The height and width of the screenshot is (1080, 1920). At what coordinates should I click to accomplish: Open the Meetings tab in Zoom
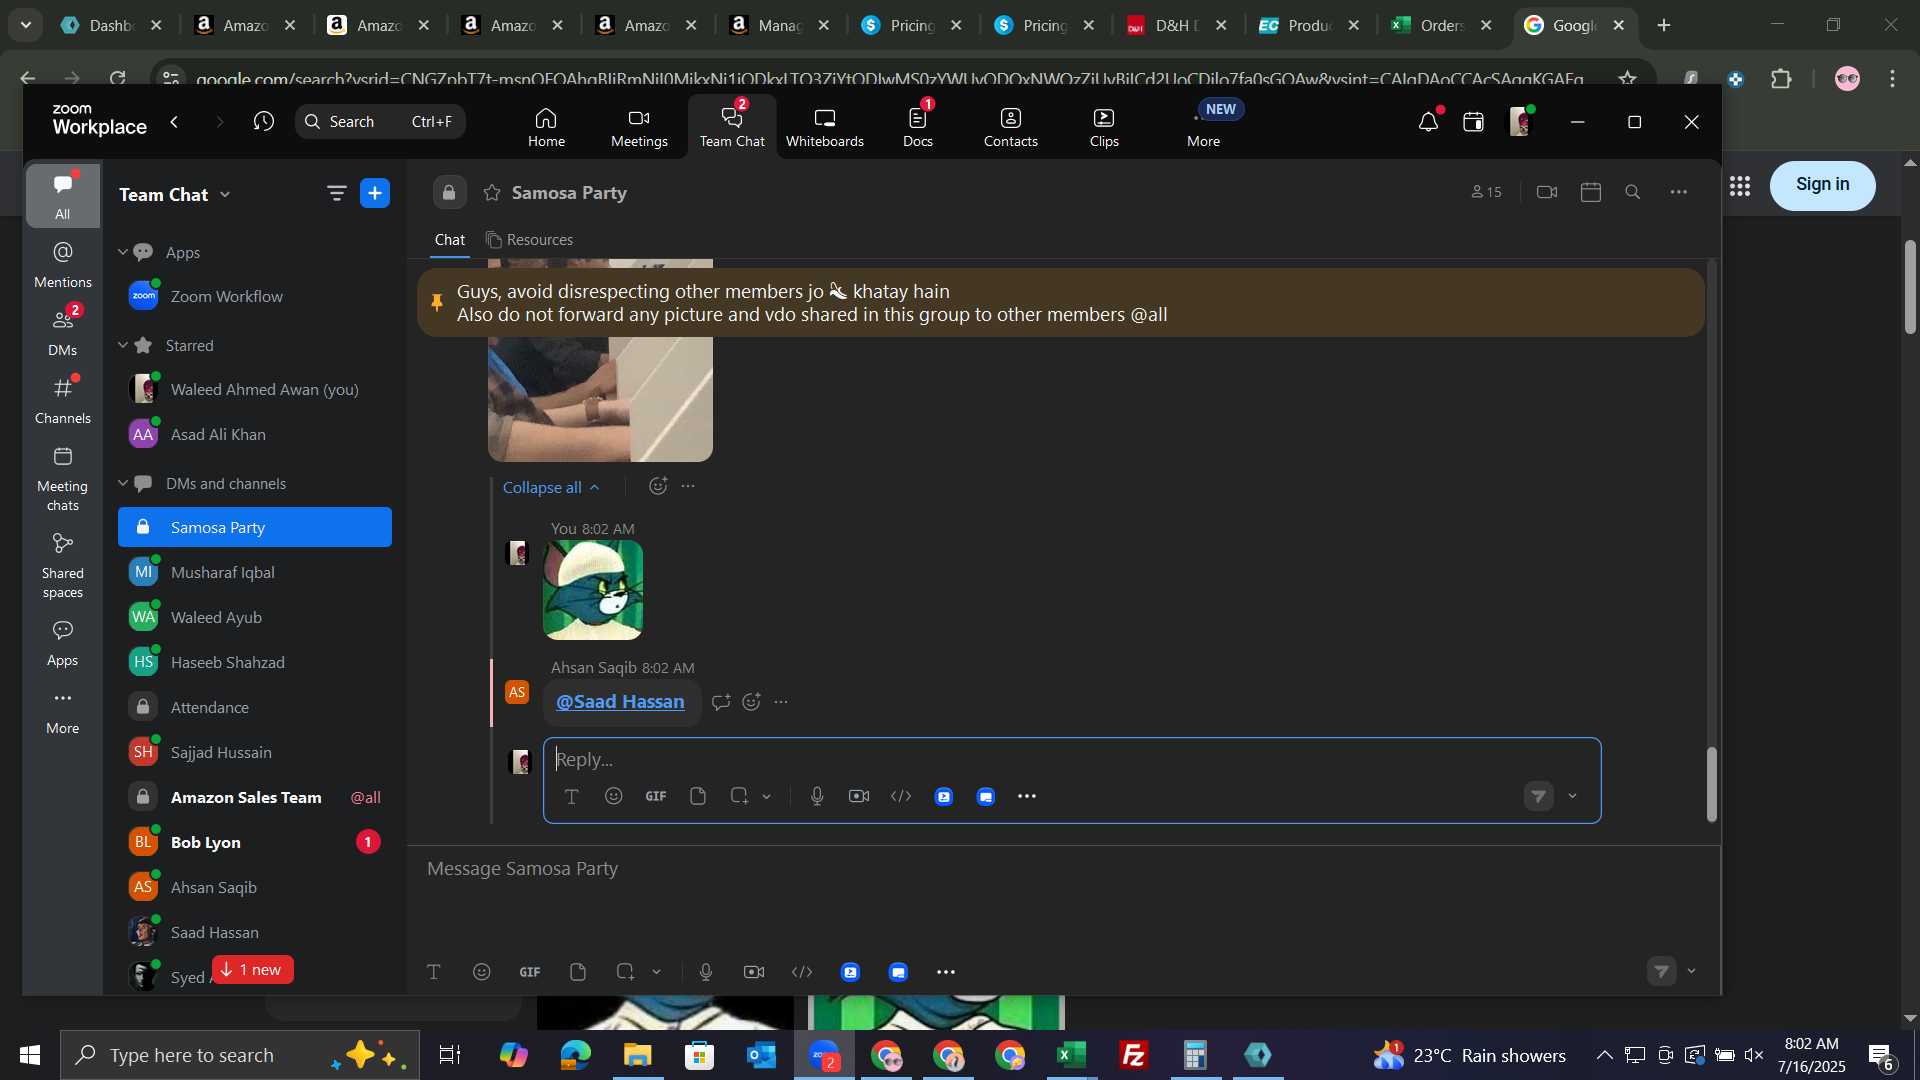point(639,127)
